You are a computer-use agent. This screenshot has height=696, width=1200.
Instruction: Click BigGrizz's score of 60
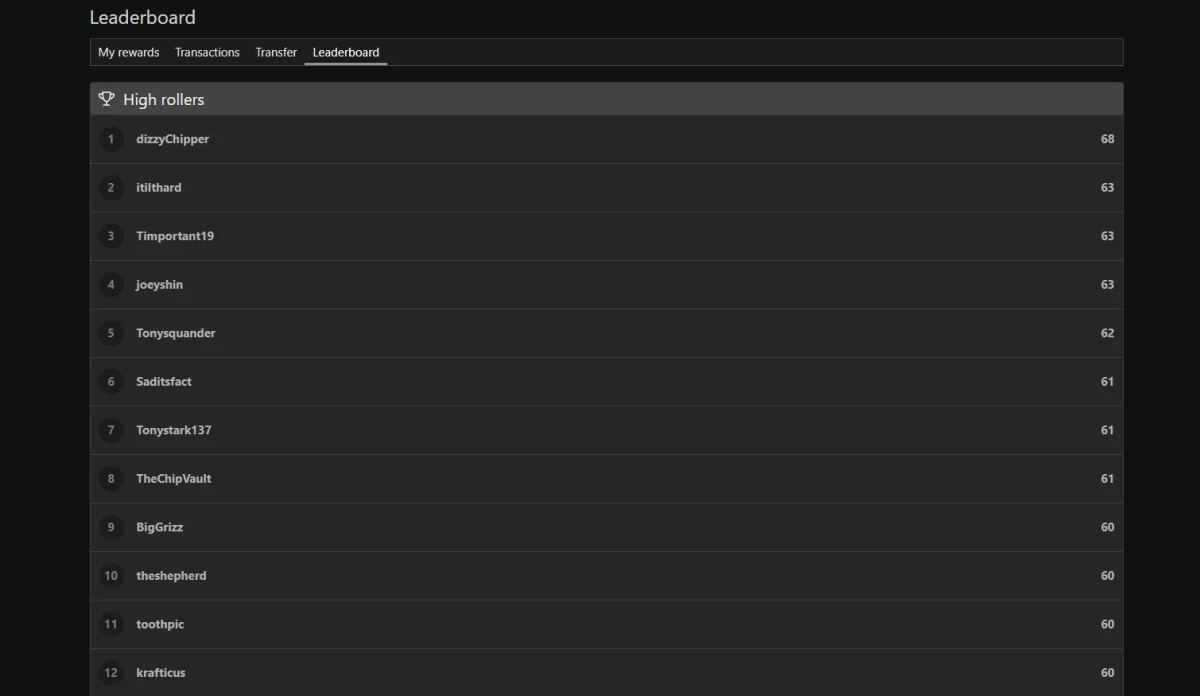(x=1107, y=527)
